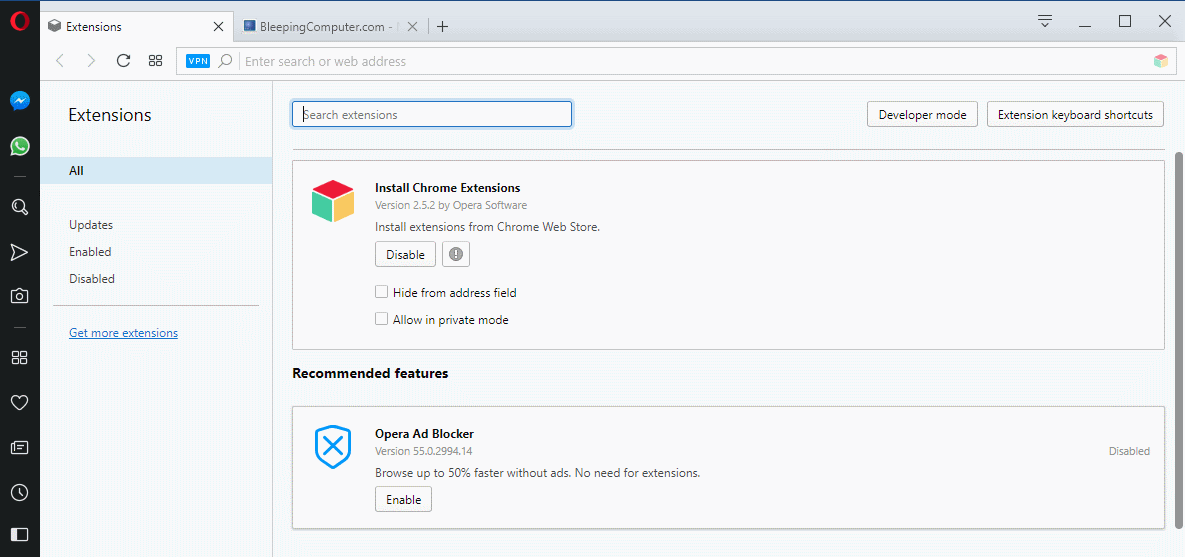
Task: Click the Opera Ad Blocker shield logo
Action: click(333, 447)
